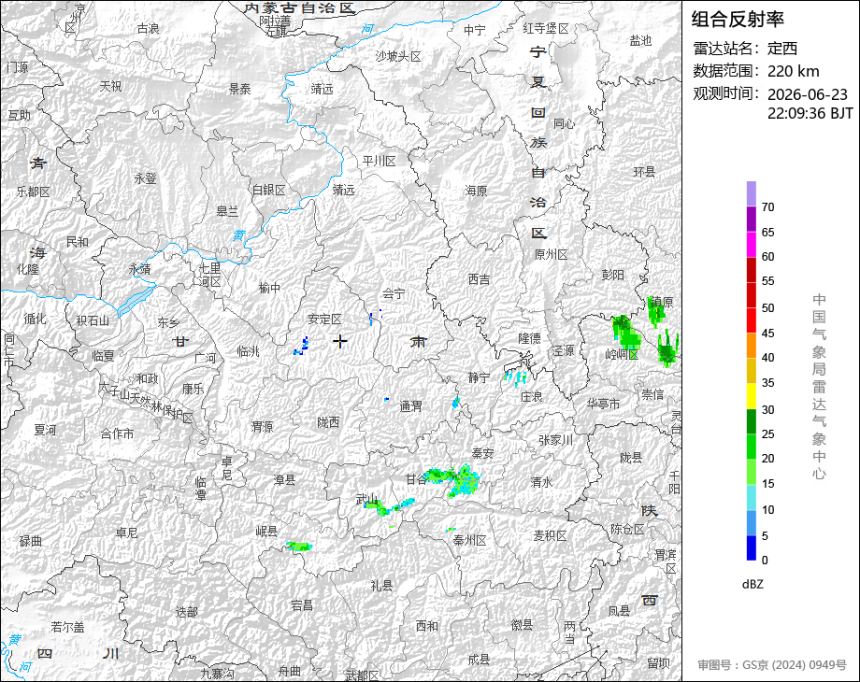This screenshot has width=860, height=682.
Task: Click the 组合反射率 title text
Action: pyautogui.click(x=737, y=19)
